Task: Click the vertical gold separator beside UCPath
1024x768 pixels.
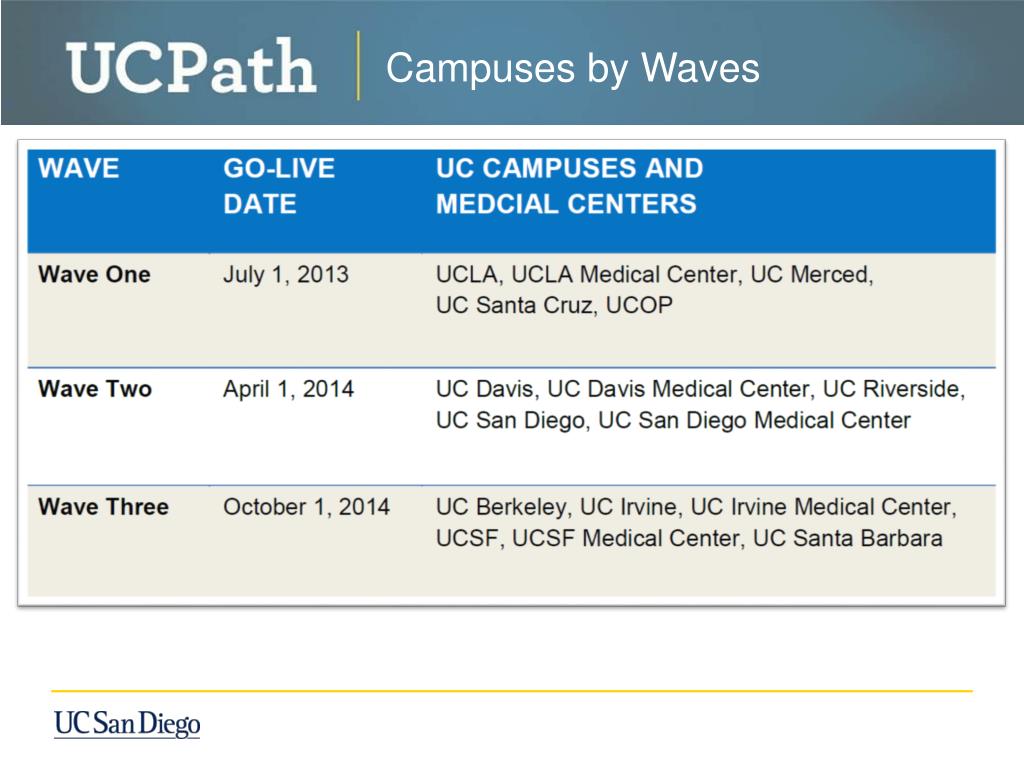Action: point(358,66)
